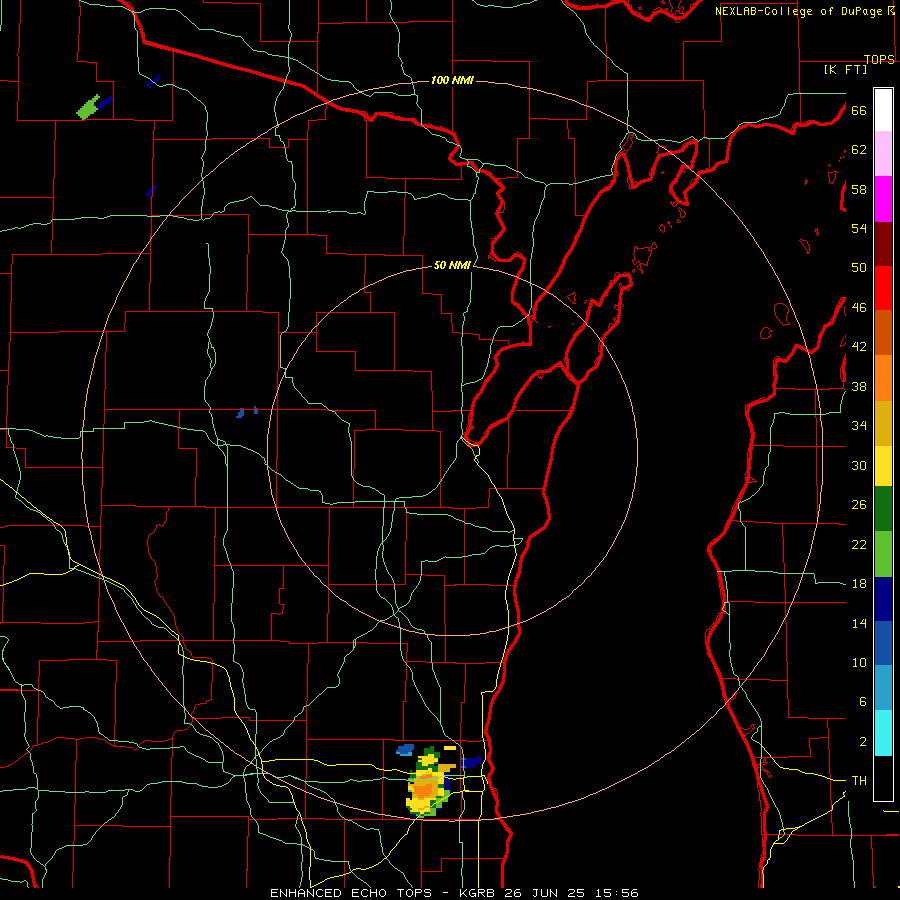The height and width of the screenshot is (900, 900).
Task: Click the NEXLAB-College of DuPage label
Action: coord(800,11)
